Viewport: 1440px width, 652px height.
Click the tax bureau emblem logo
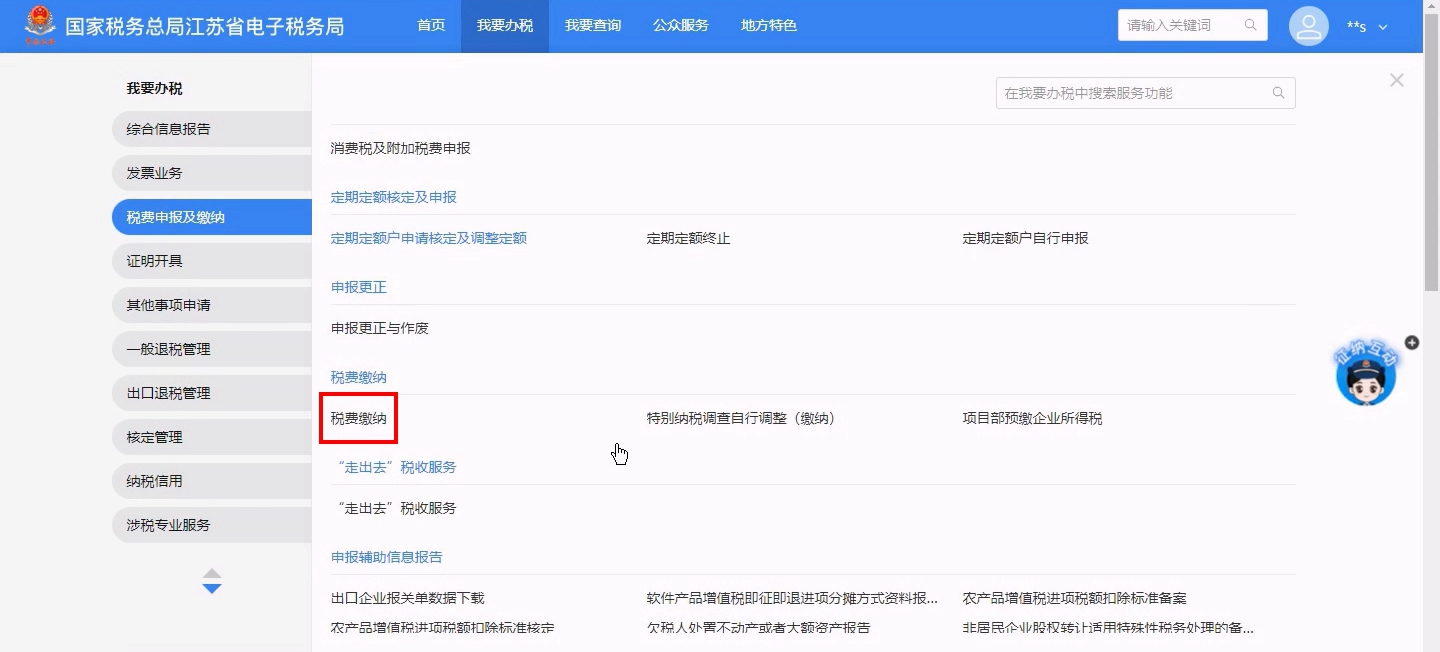pos(40,26)
